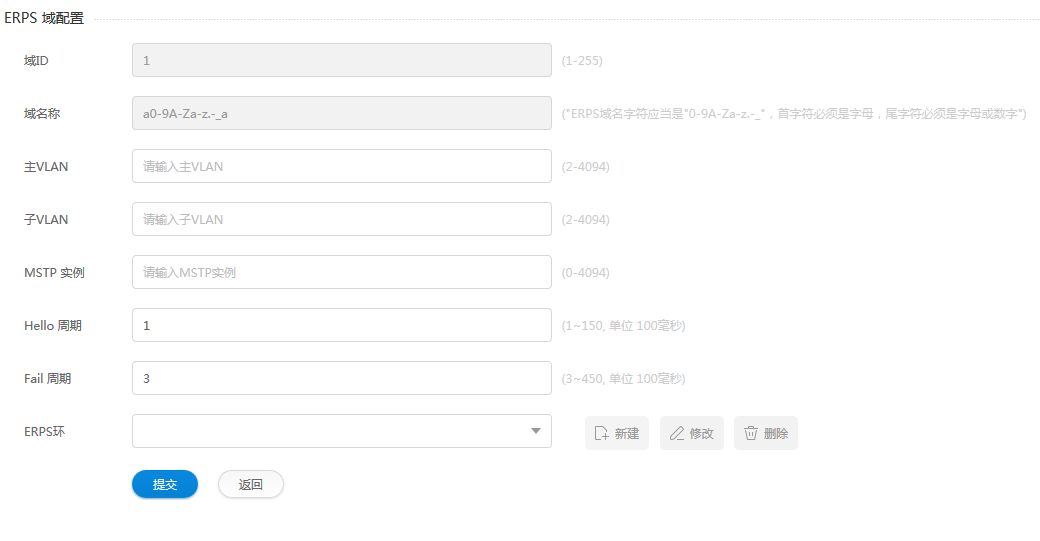
Task: Click the disabled 域名称 field
Action: pos(342,113)
